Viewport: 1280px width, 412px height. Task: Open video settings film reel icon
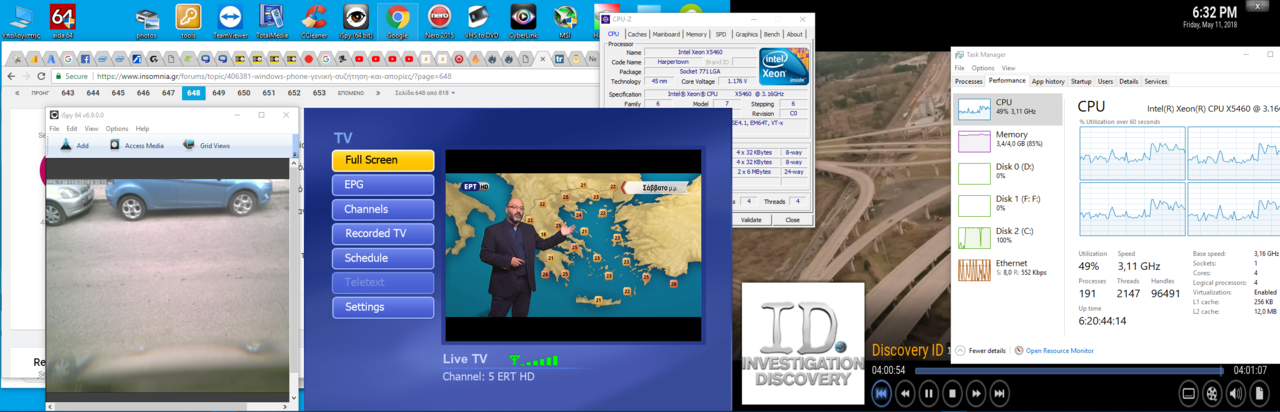click(1211, 394)
